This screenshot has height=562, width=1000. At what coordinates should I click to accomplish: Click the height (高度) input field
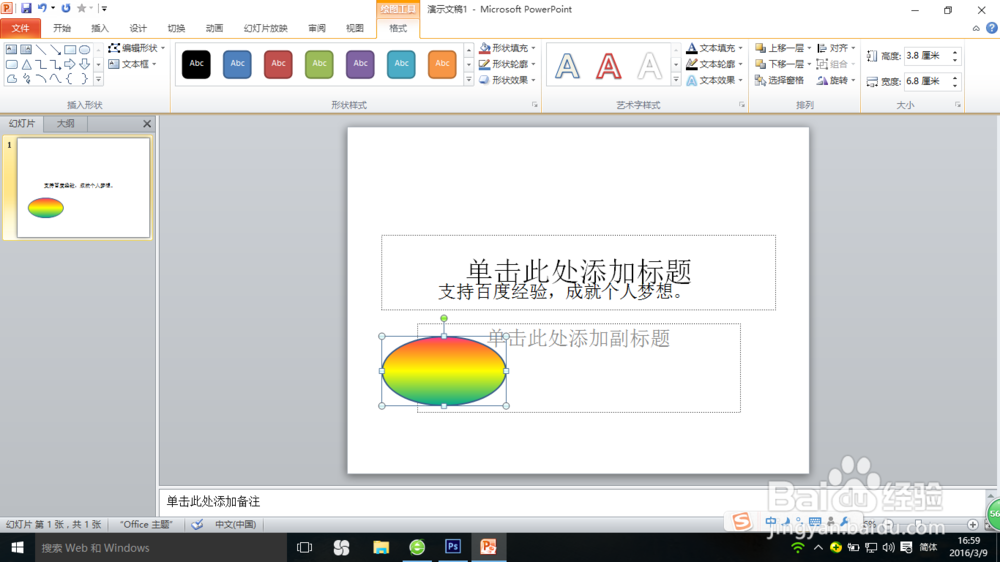(927, 56)
